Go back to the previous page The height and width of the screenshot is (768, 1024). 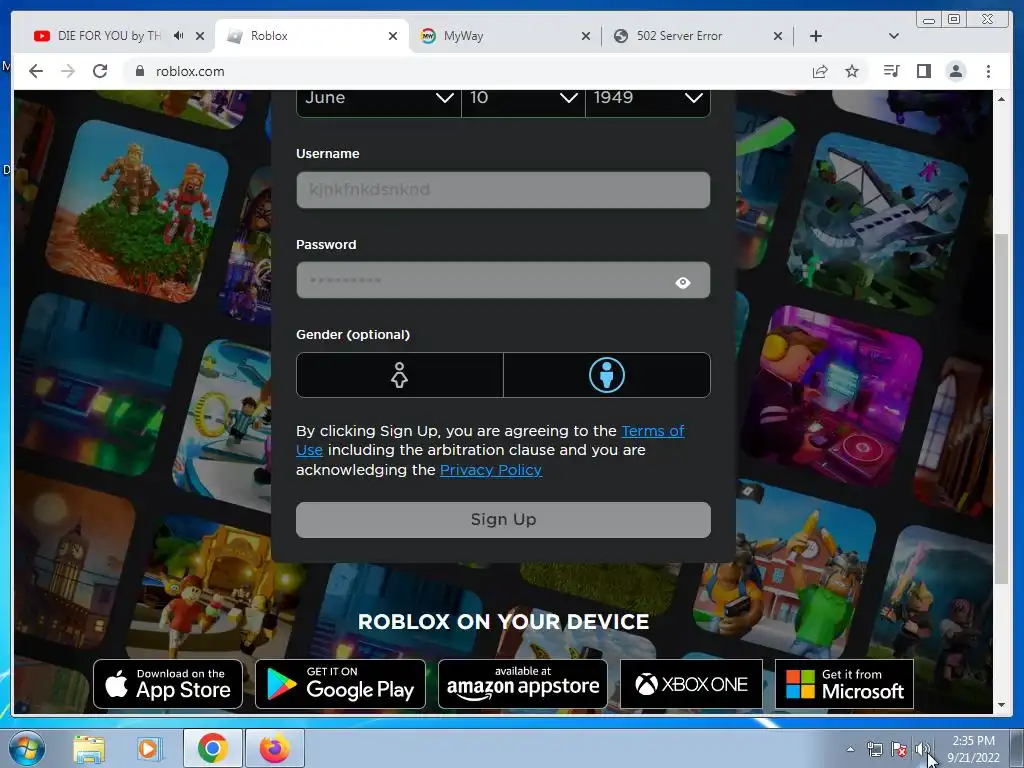36,71
